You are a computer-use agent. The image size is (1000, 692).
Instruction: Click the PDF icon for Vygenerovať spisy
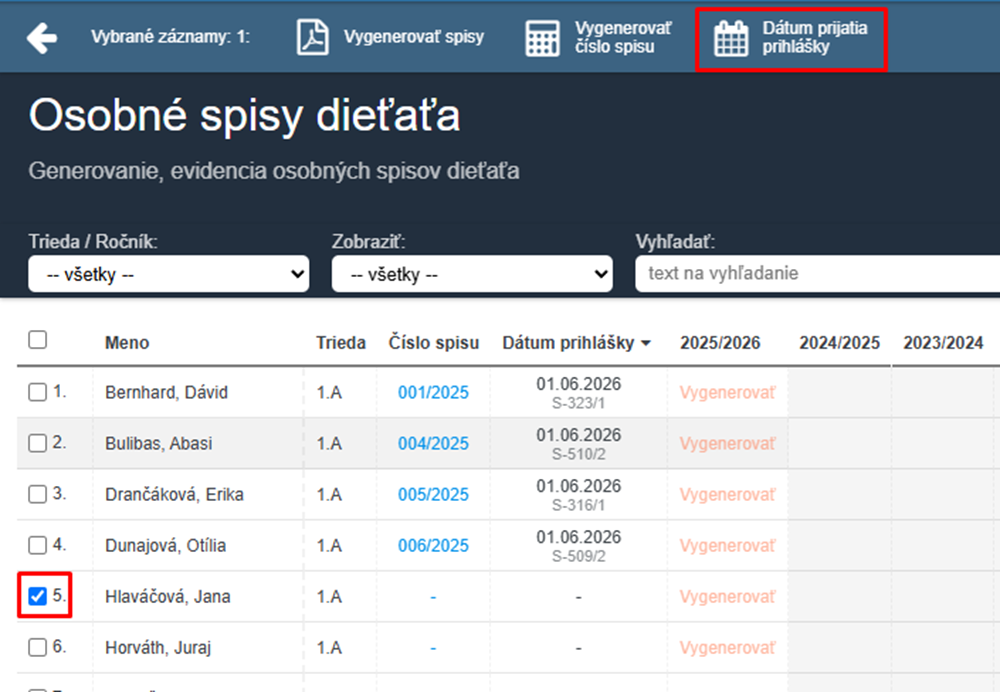(x=312, y=37)
